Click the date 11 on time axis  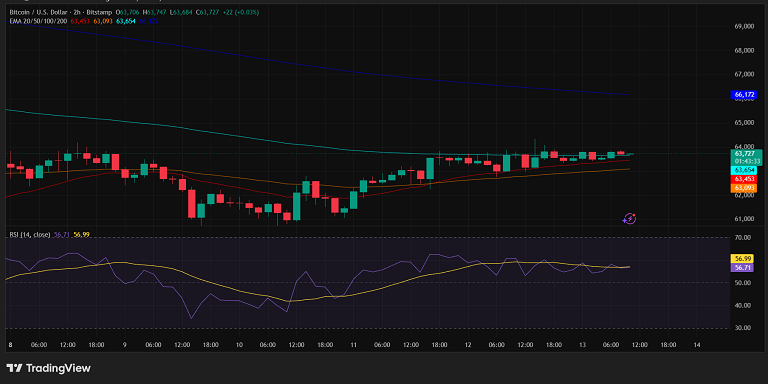[x=354, y=345]
